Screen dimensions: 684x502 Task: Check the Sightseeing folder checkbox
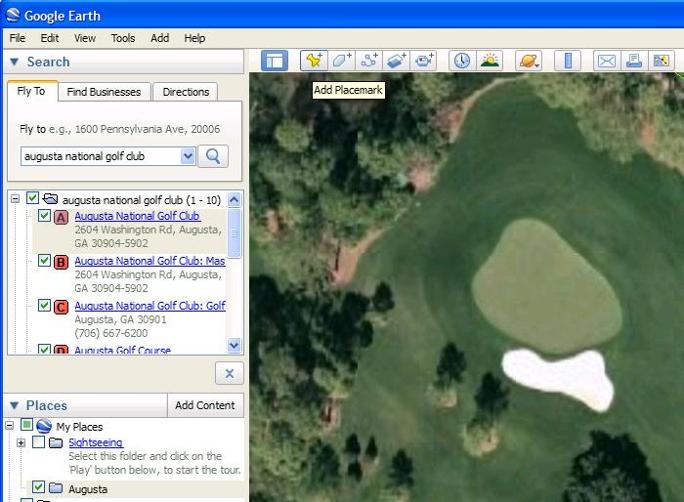(x=38, y=442)
